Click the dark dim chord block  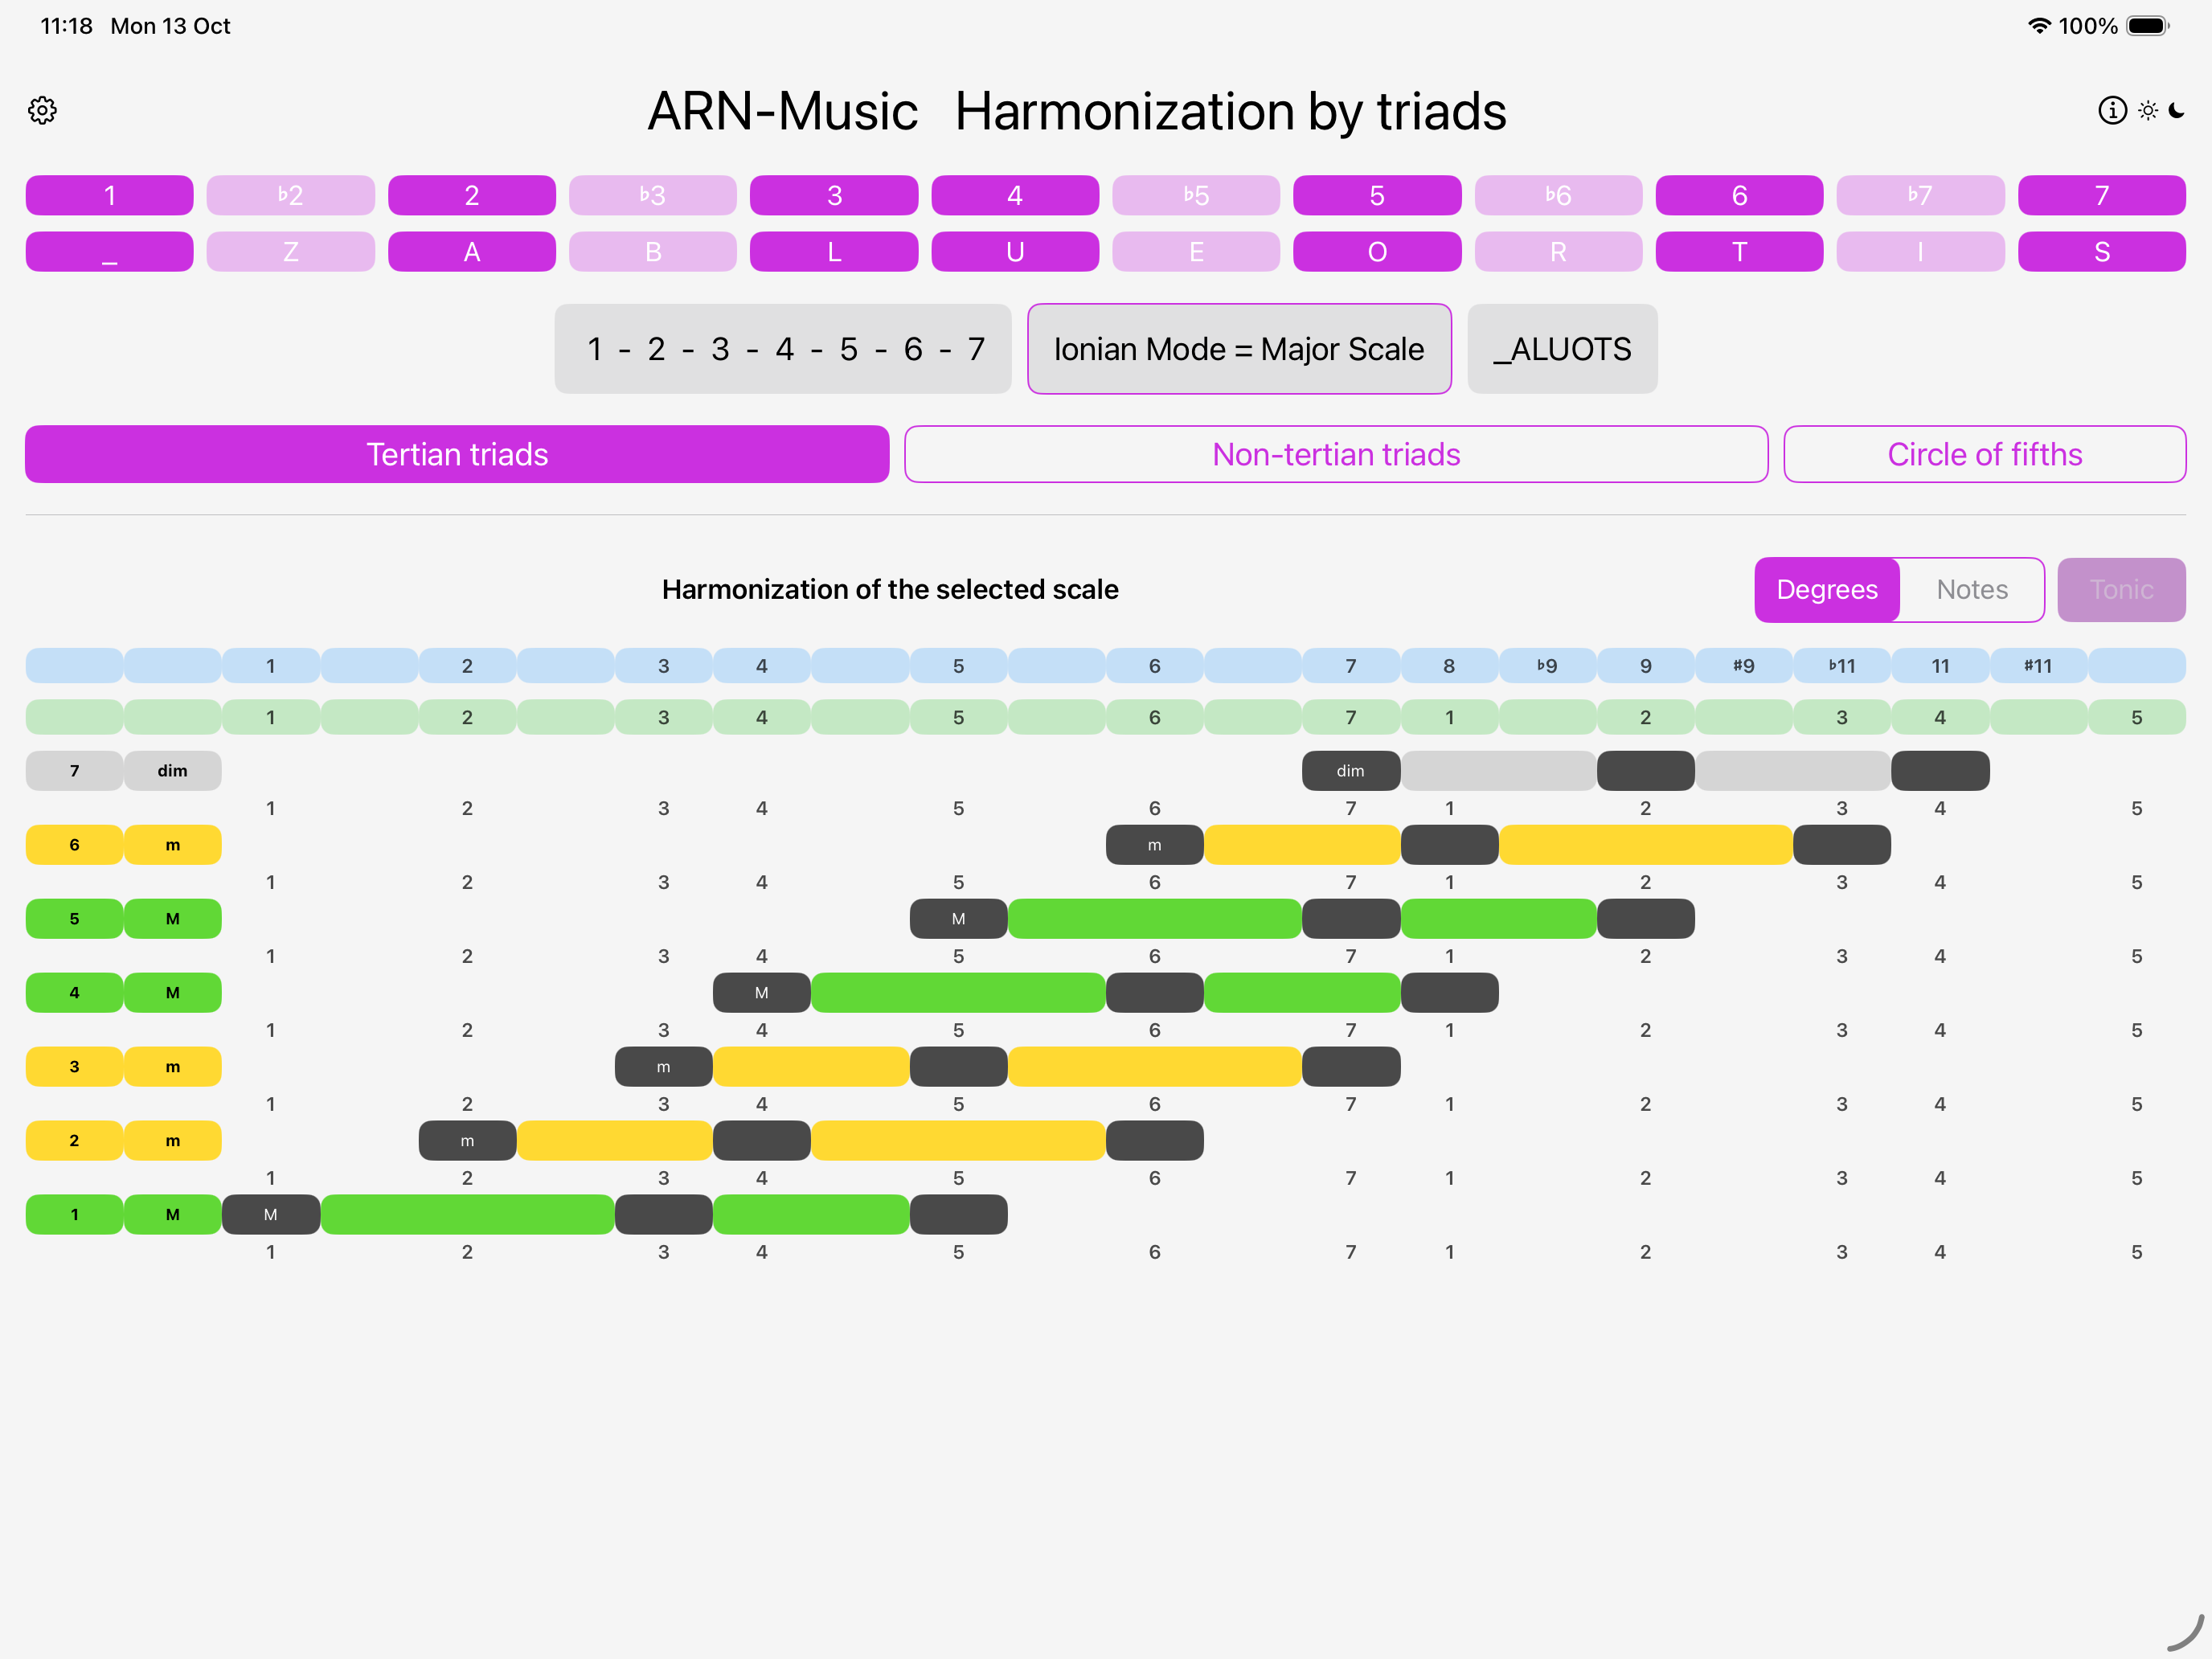1350,771
